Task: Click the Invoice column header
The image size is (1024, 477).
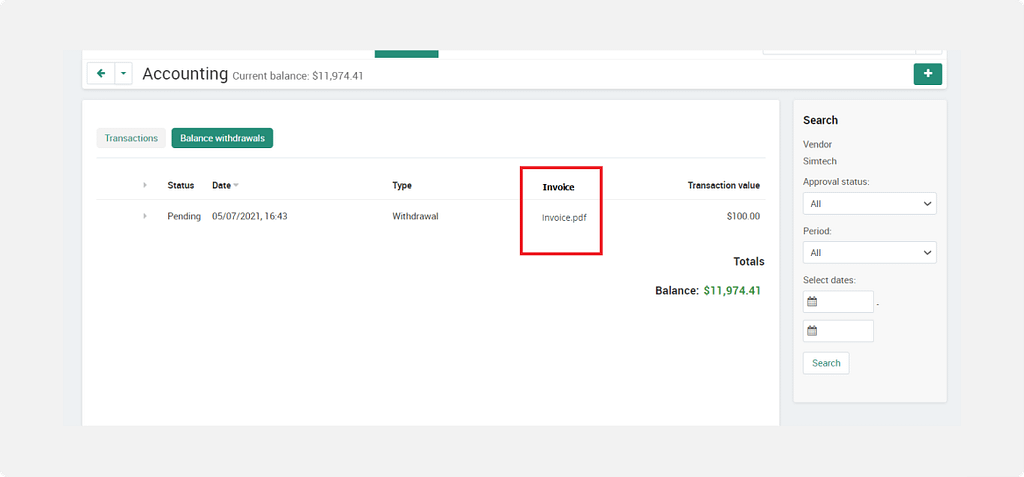Action: pyautogui.click(x=558, y=187)
